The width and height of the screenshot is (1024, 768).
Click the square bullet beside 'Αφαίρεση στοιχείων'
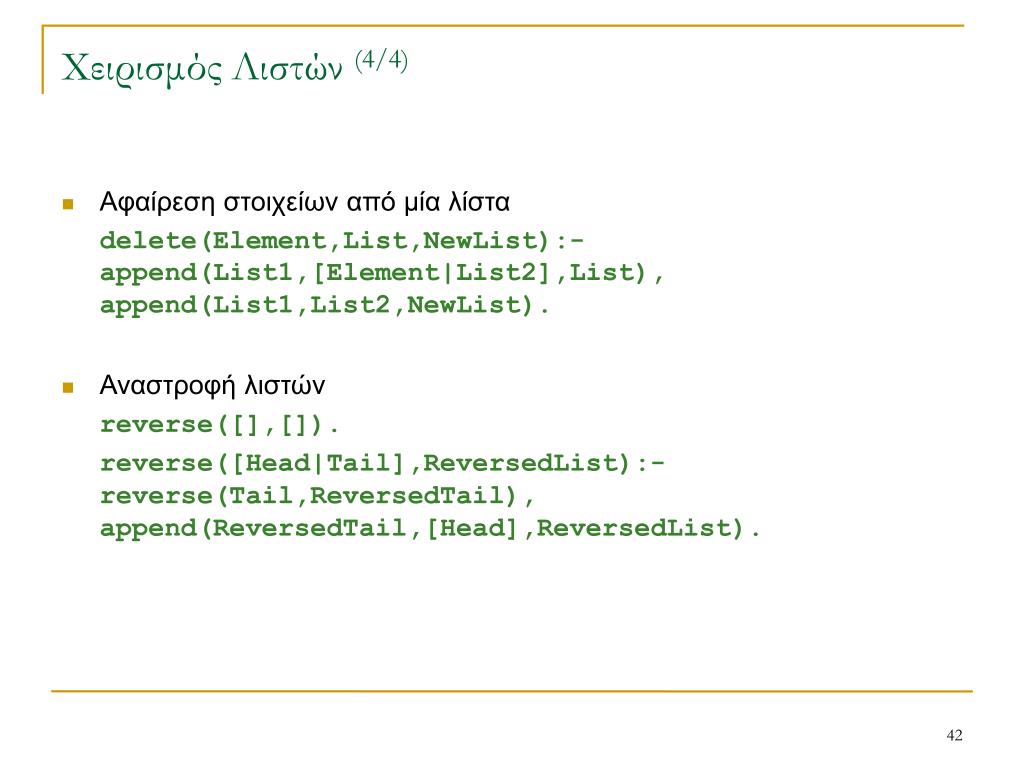pyautogui.click(x=68, y=204)
